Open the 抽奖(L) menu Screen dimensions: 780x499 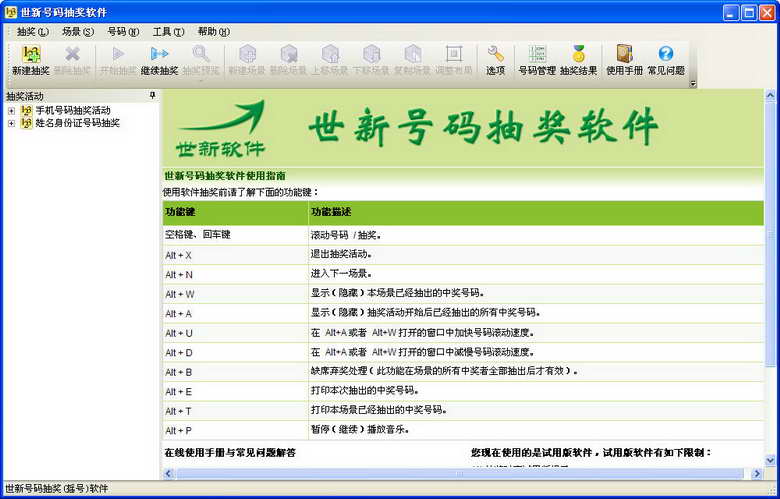coord(33,32)
